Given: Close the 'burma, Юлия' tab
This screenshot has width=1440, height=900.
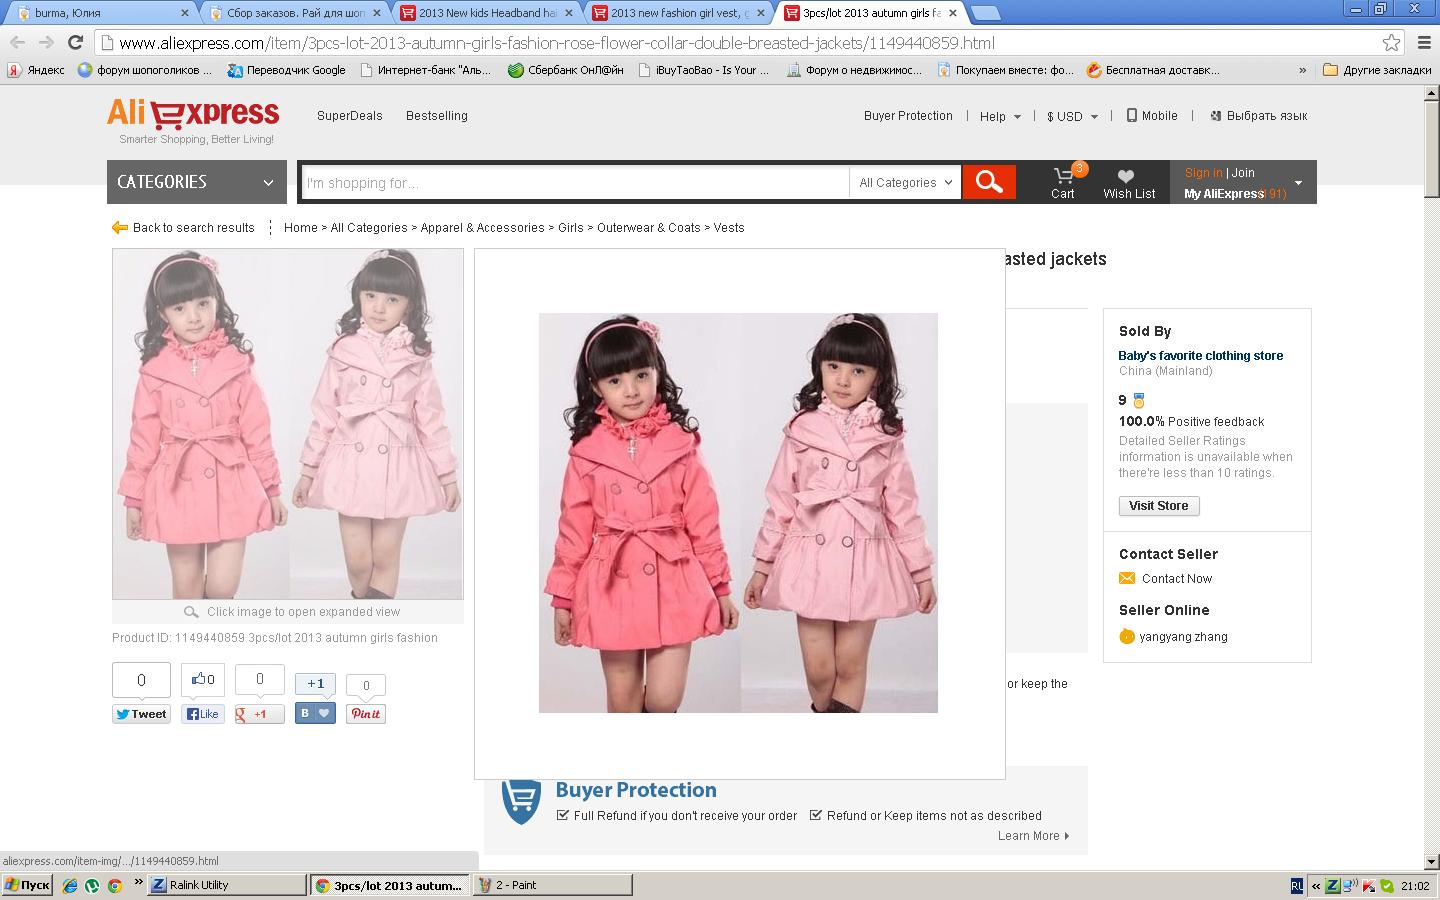Looking at the screenshot, I should pyautogui.click(x=185, y=13).
